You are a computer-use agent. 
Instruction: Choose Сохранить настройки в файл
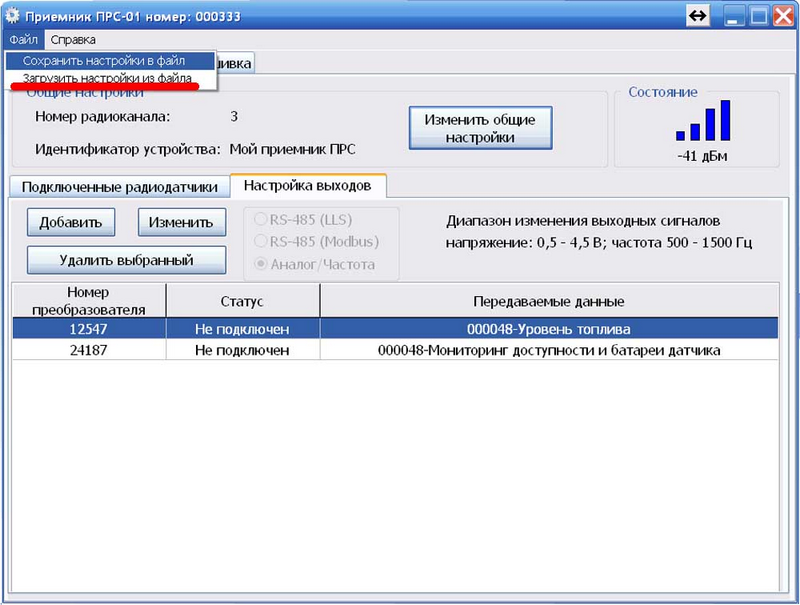(x=111, y=61)
